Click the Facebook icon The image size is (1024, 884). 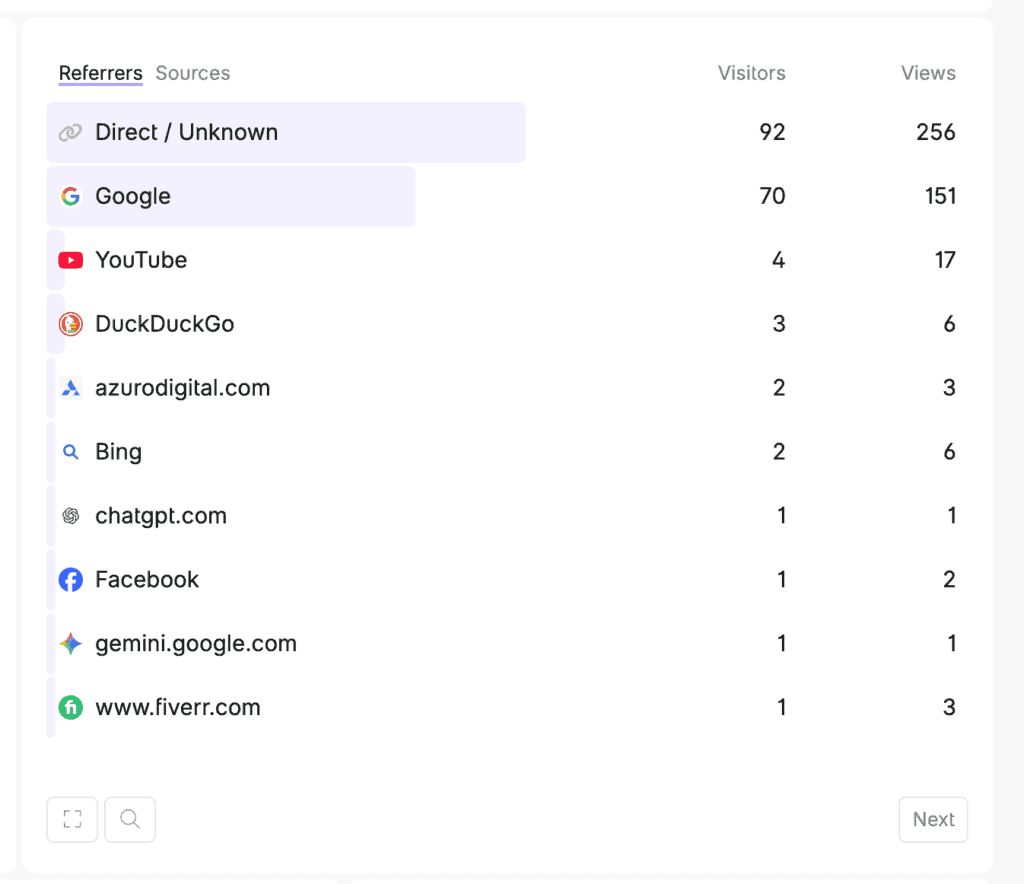tap(69, 580)
